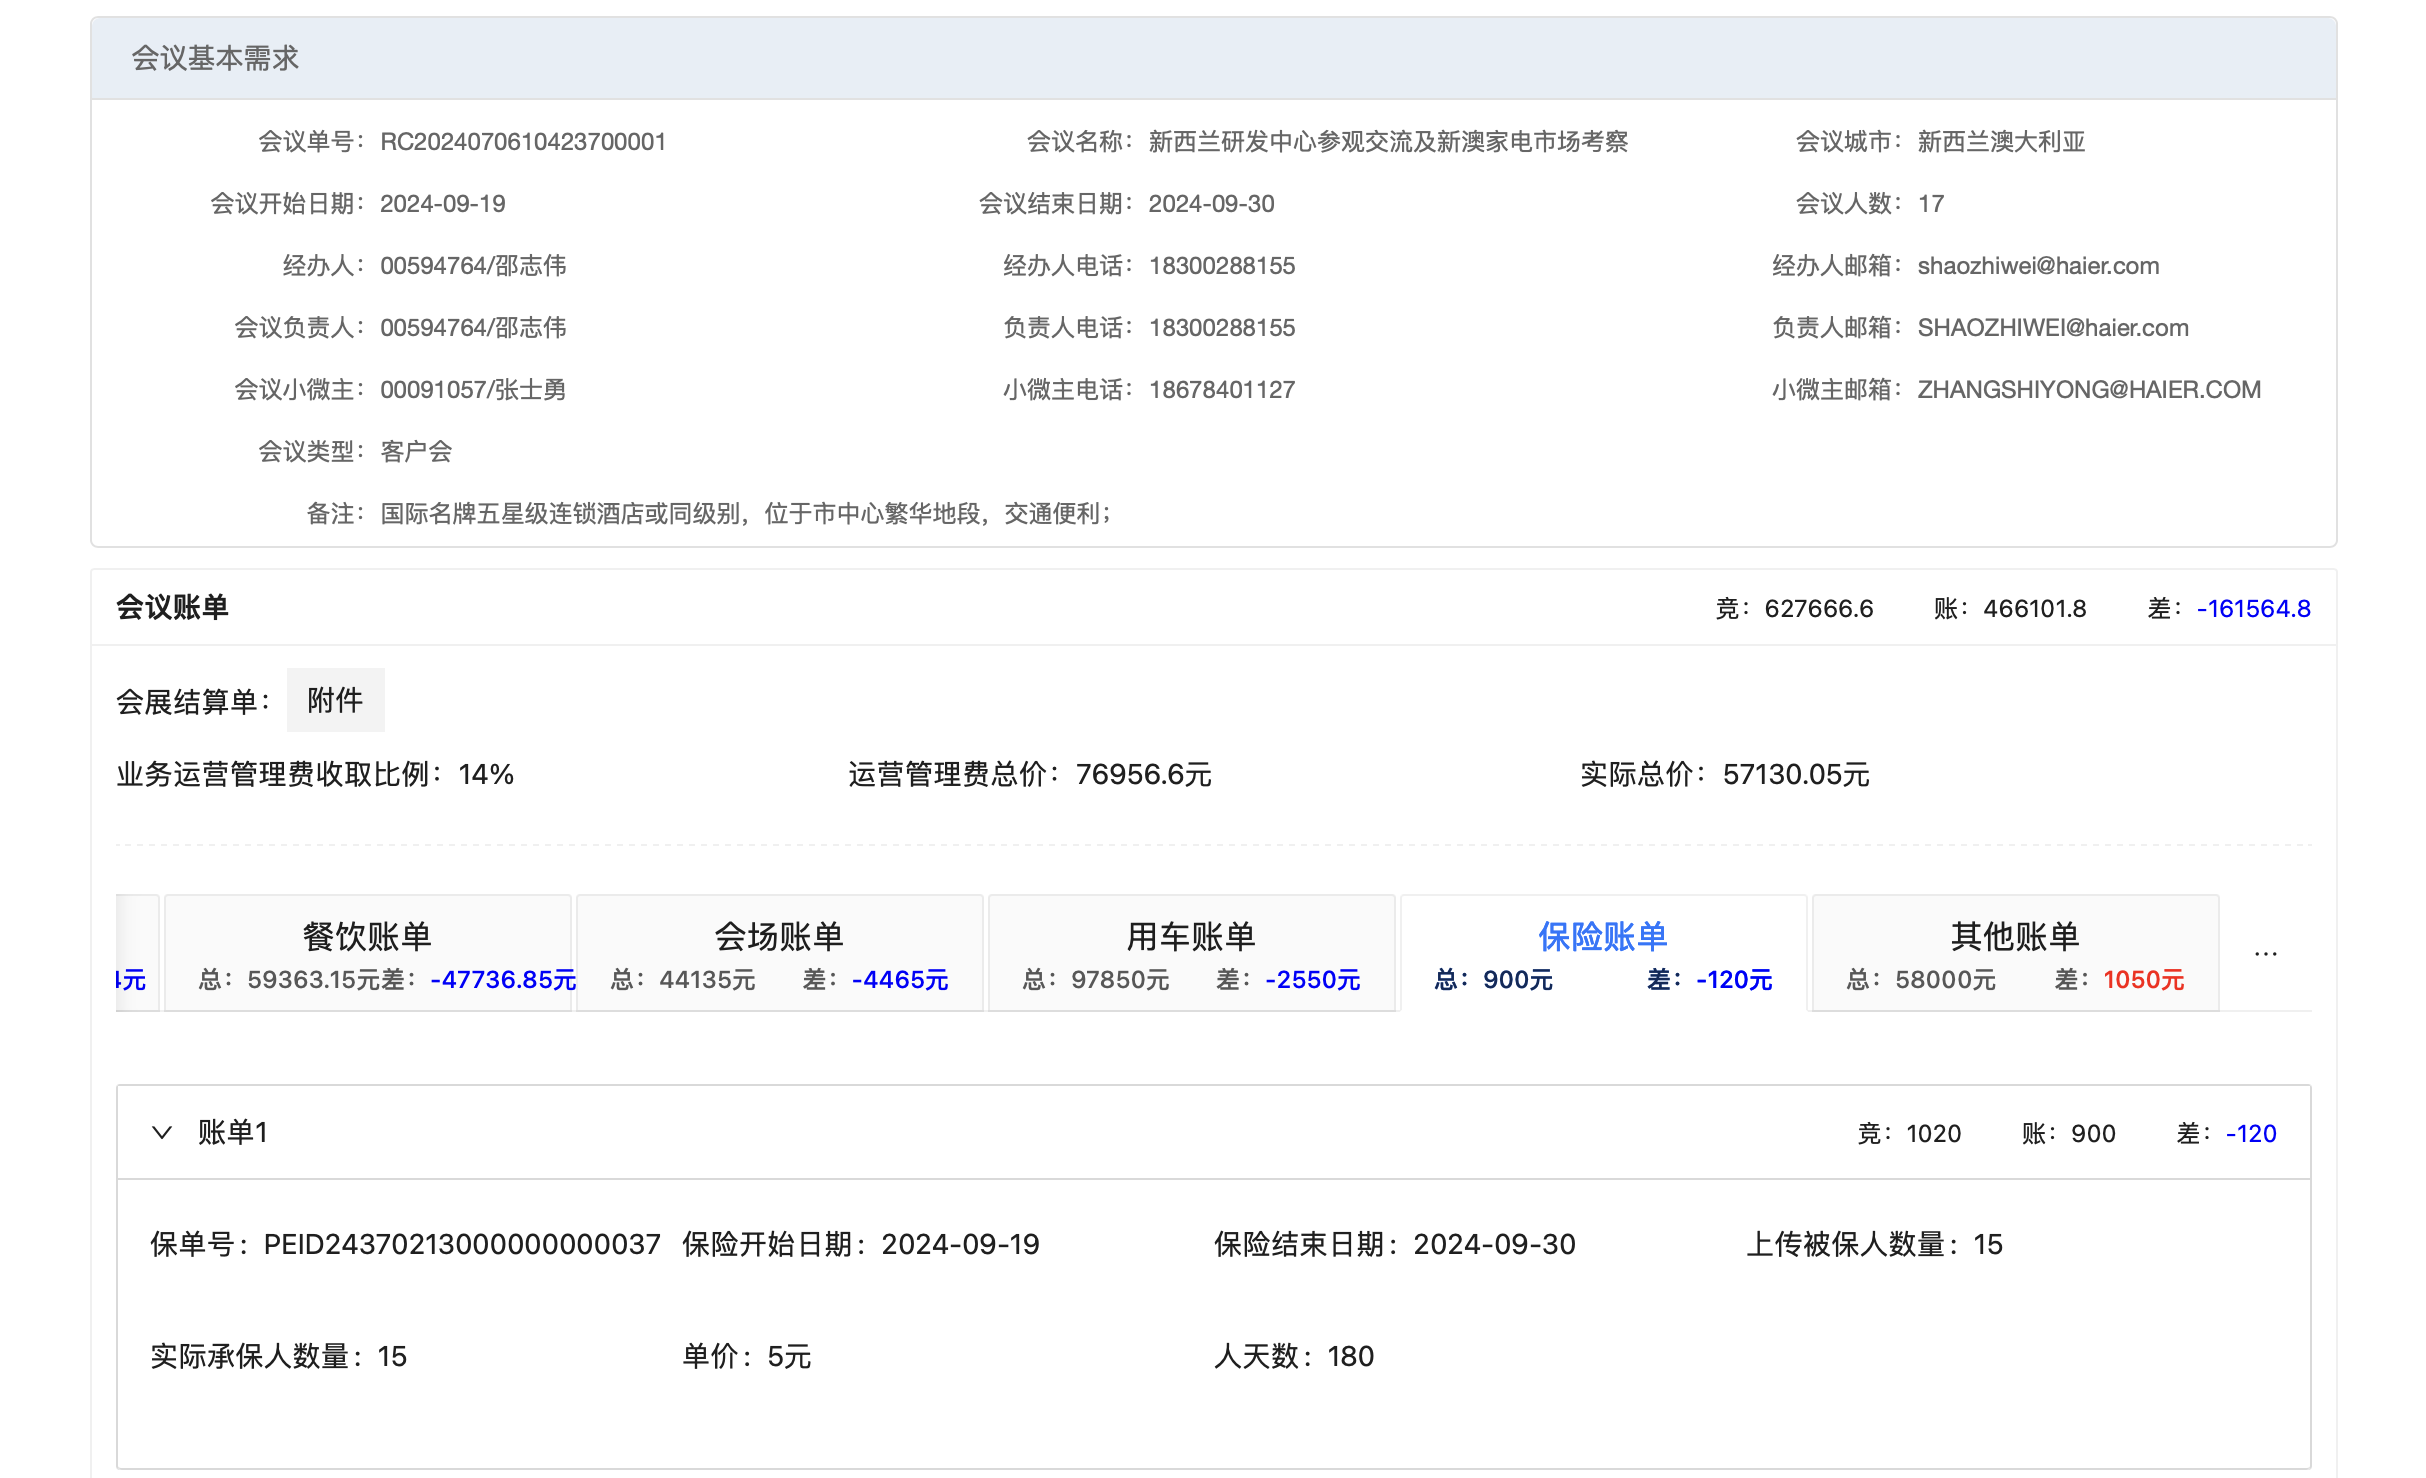Click the 会议账单 section title

tap(172, 607)
